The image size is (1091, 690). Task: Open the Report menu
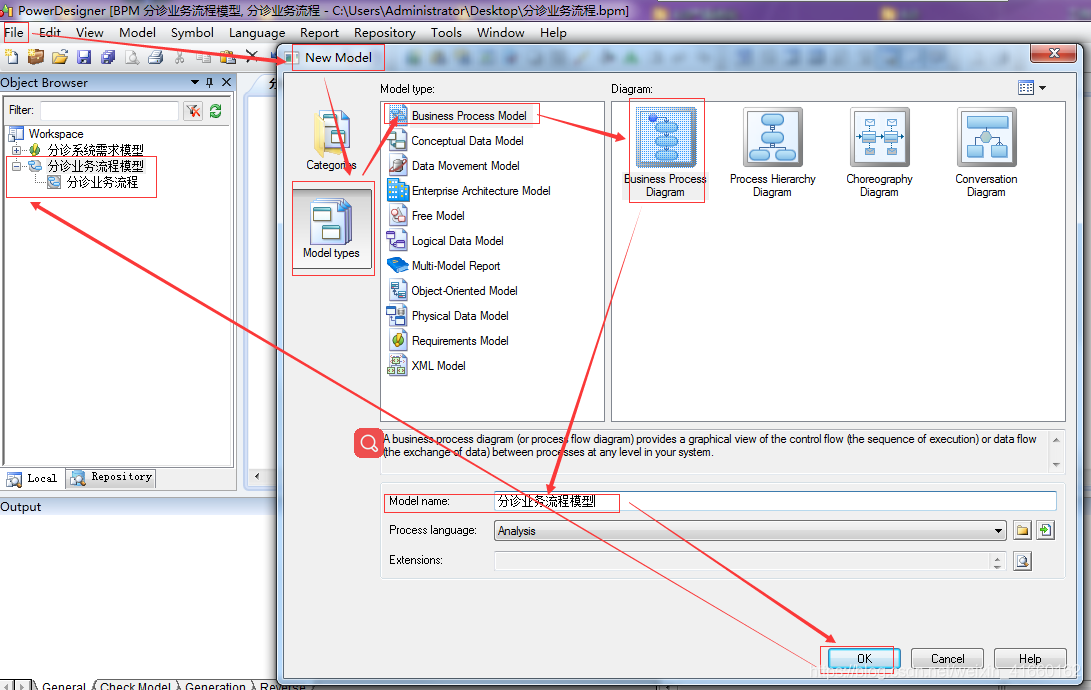click(319, 33)
